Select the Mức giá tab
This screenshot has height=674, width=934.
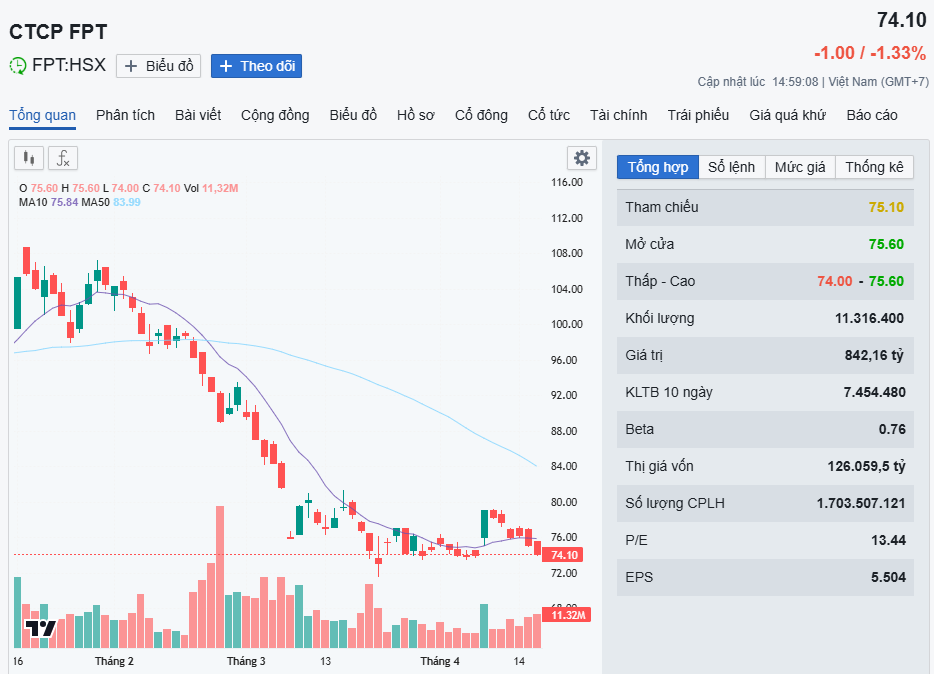click(x=800, y=167)
